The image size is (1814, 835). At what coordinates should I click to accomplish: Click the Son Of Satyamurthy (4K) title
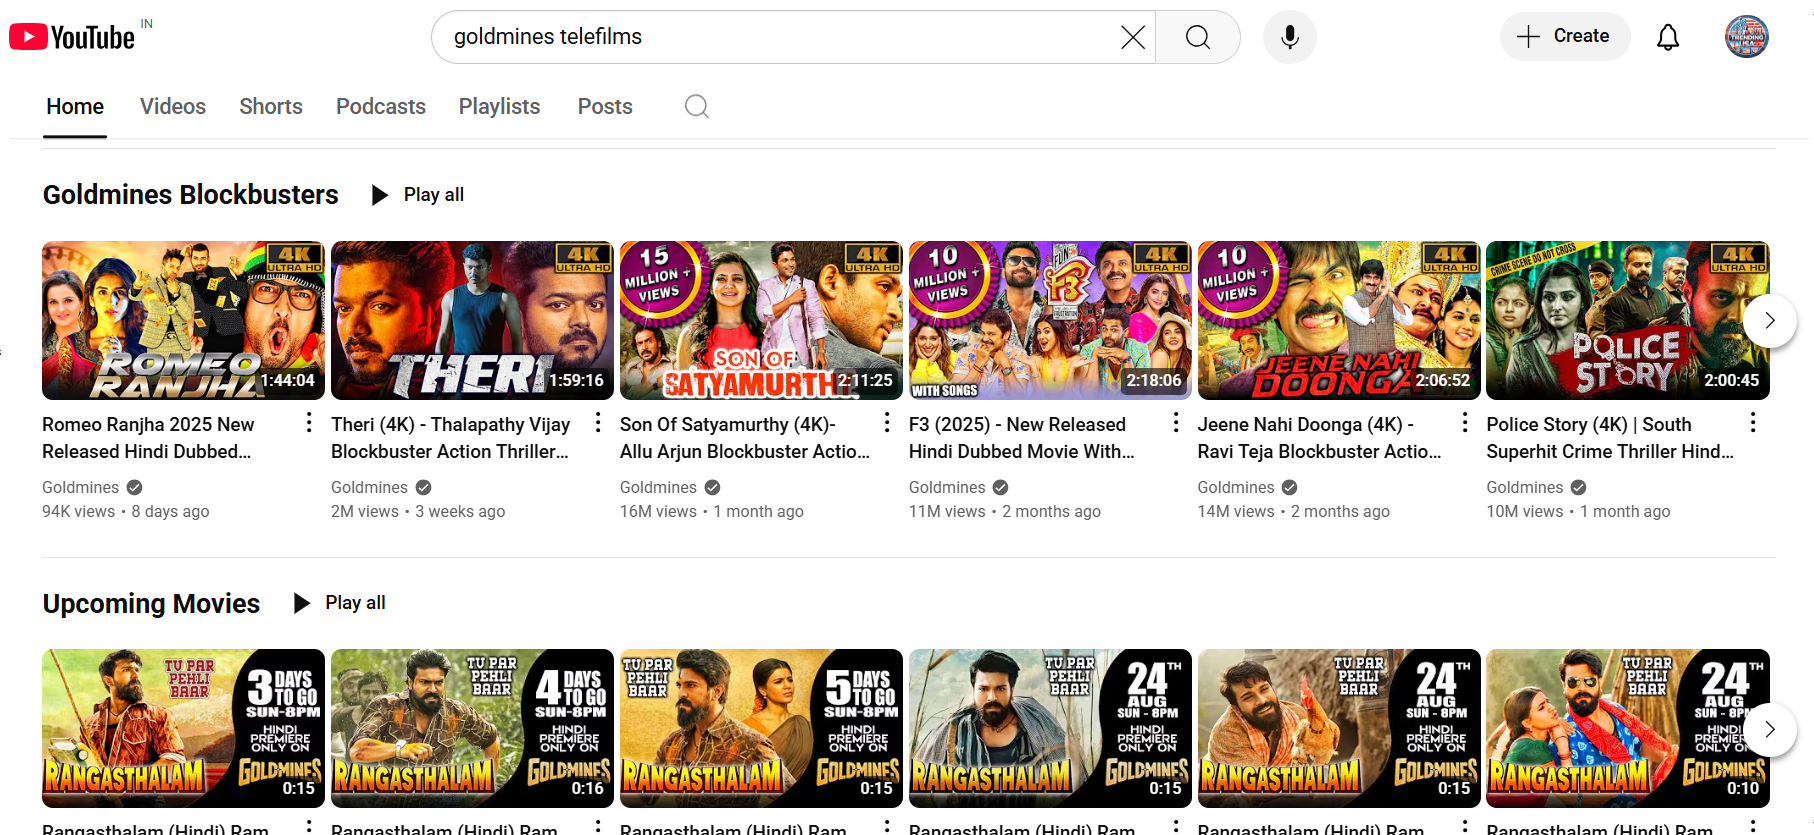click(x=745, y=438)
